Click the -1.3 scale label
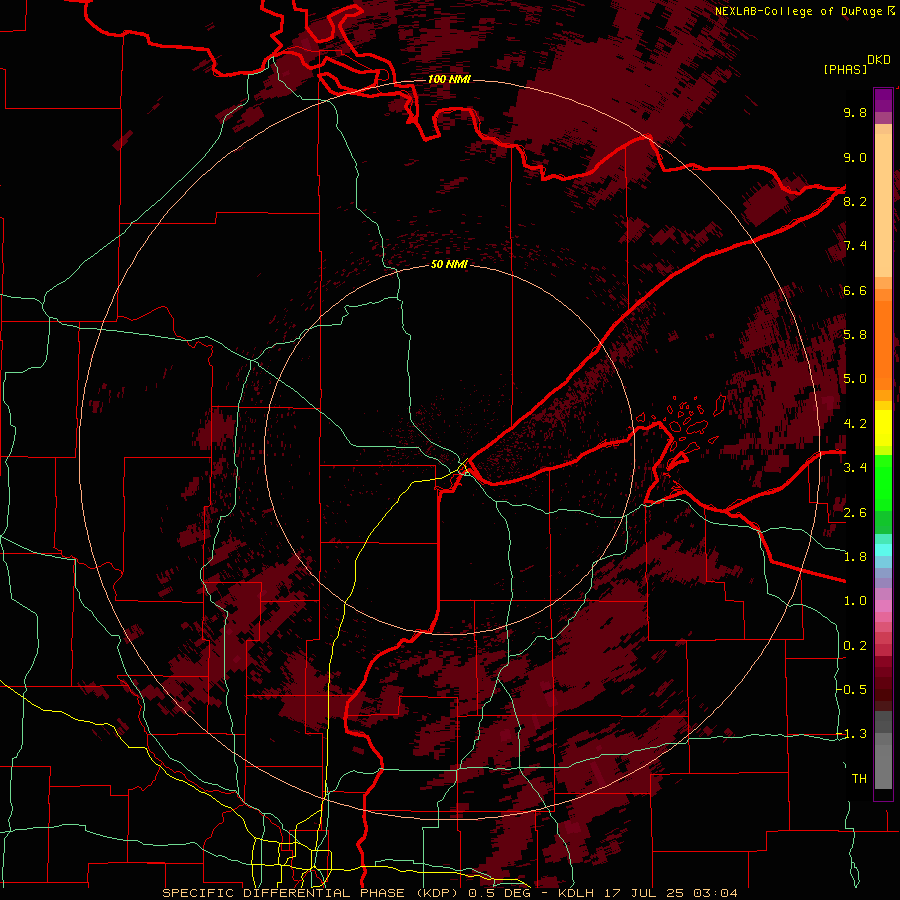The image size is (900, 900). coord(852,734)
